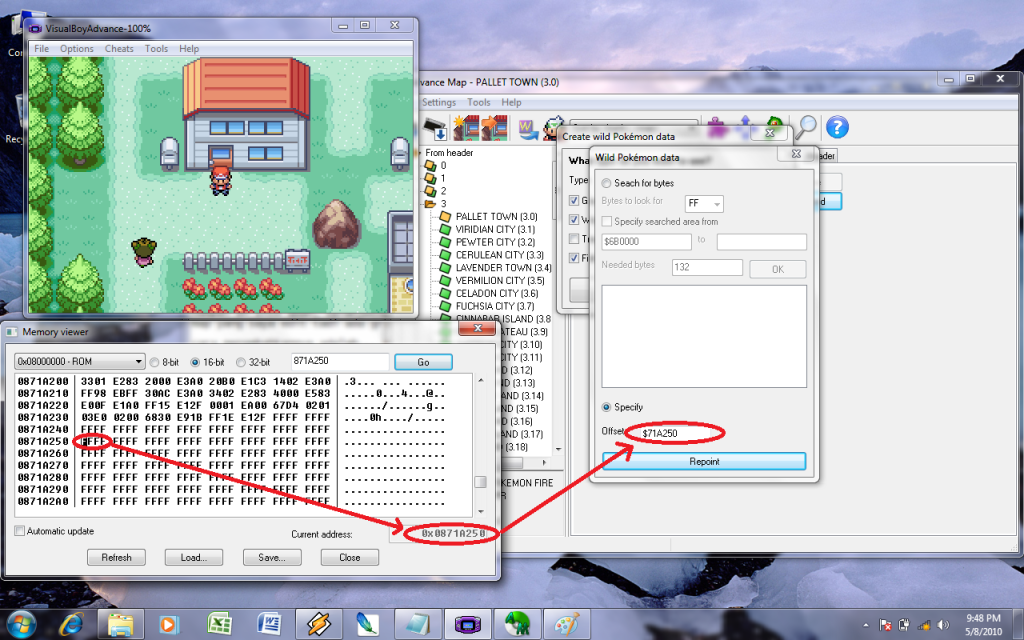Open the FF bytes to look for dropdown
Image resolution: width=1024 pixels, height=640 pixels.
coord(704,203)
